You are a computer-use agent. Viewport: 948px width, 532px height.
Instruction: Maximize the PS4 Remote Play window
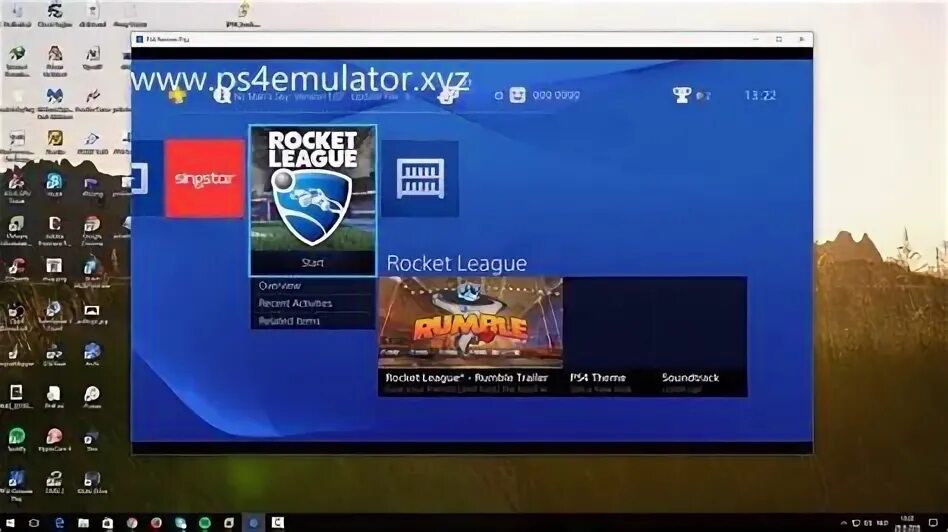[779, 39]
